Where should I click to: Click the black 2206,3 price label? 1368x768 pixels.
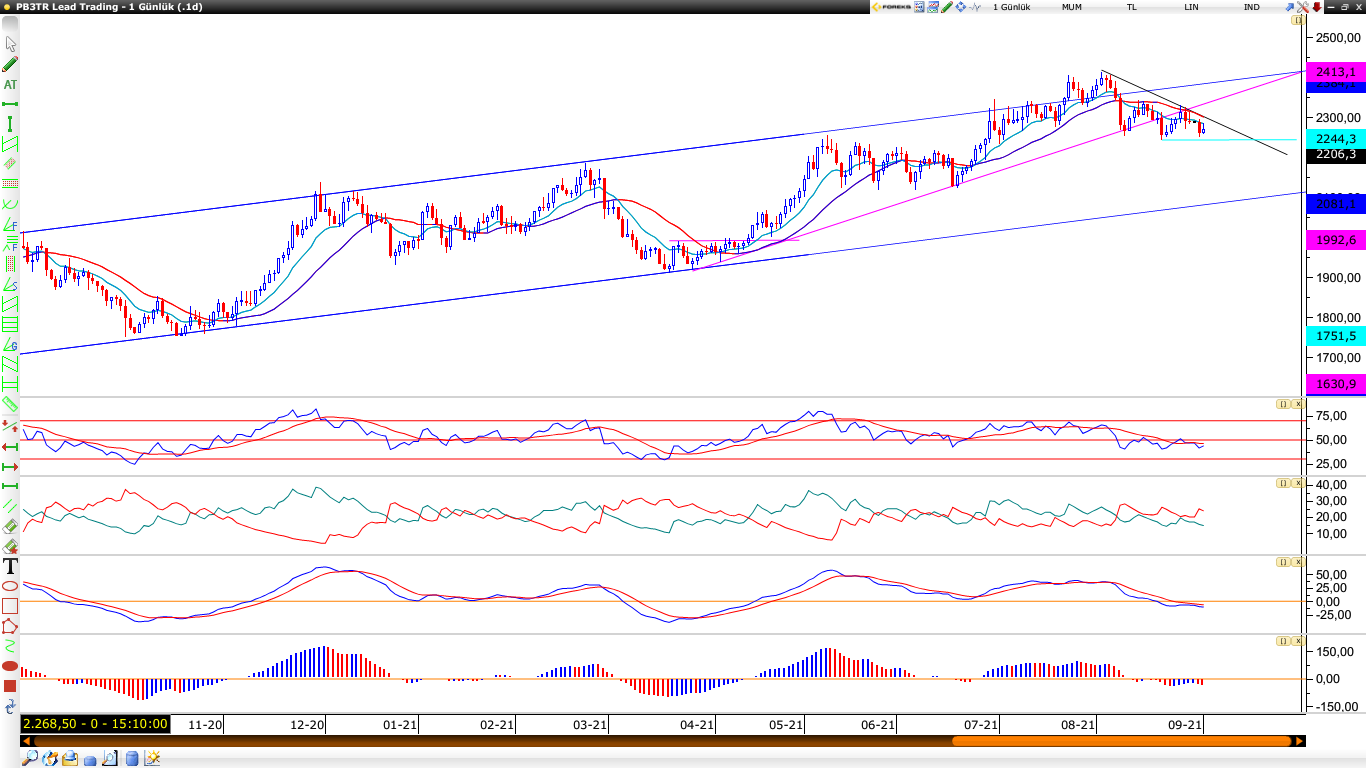[1336, 155]
